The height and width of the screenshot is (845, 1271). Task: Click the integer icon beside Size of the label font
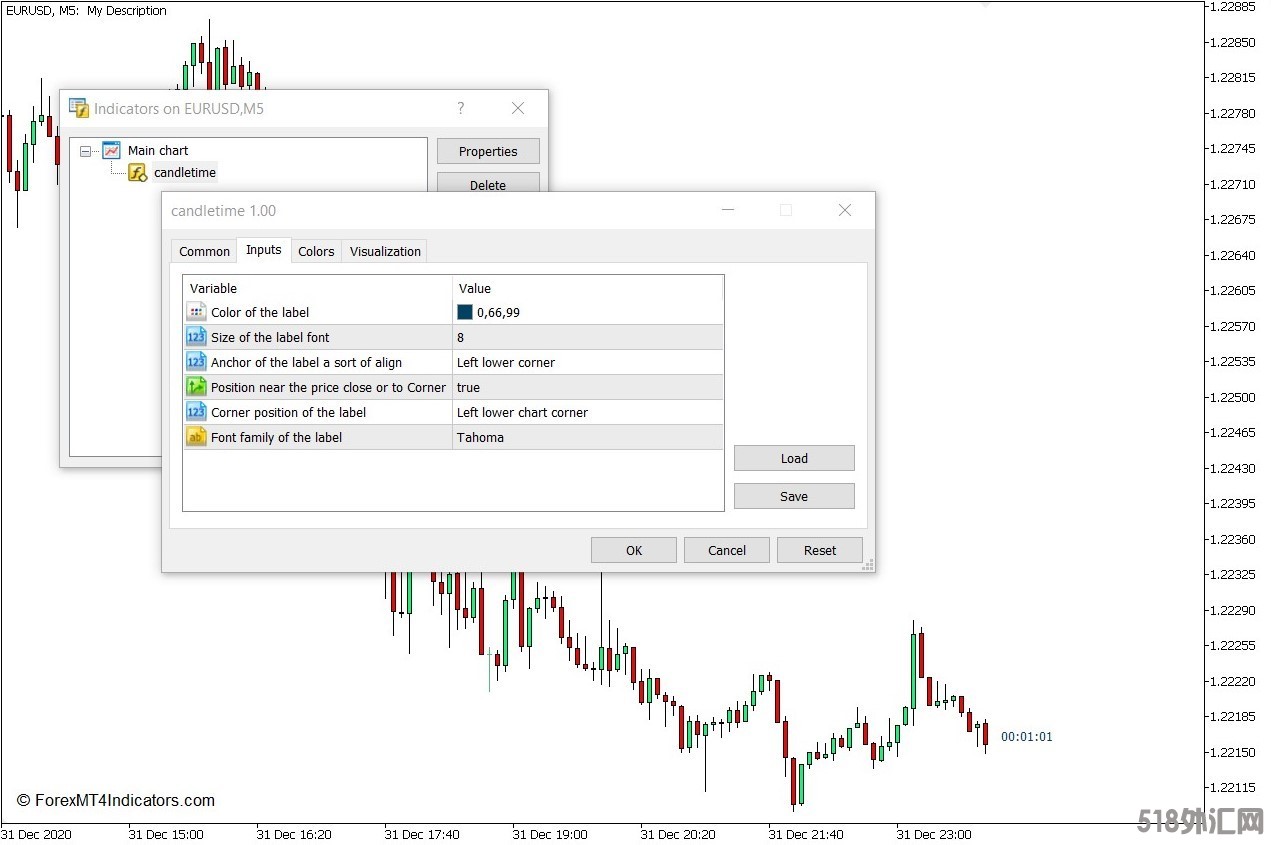point(196,337)
